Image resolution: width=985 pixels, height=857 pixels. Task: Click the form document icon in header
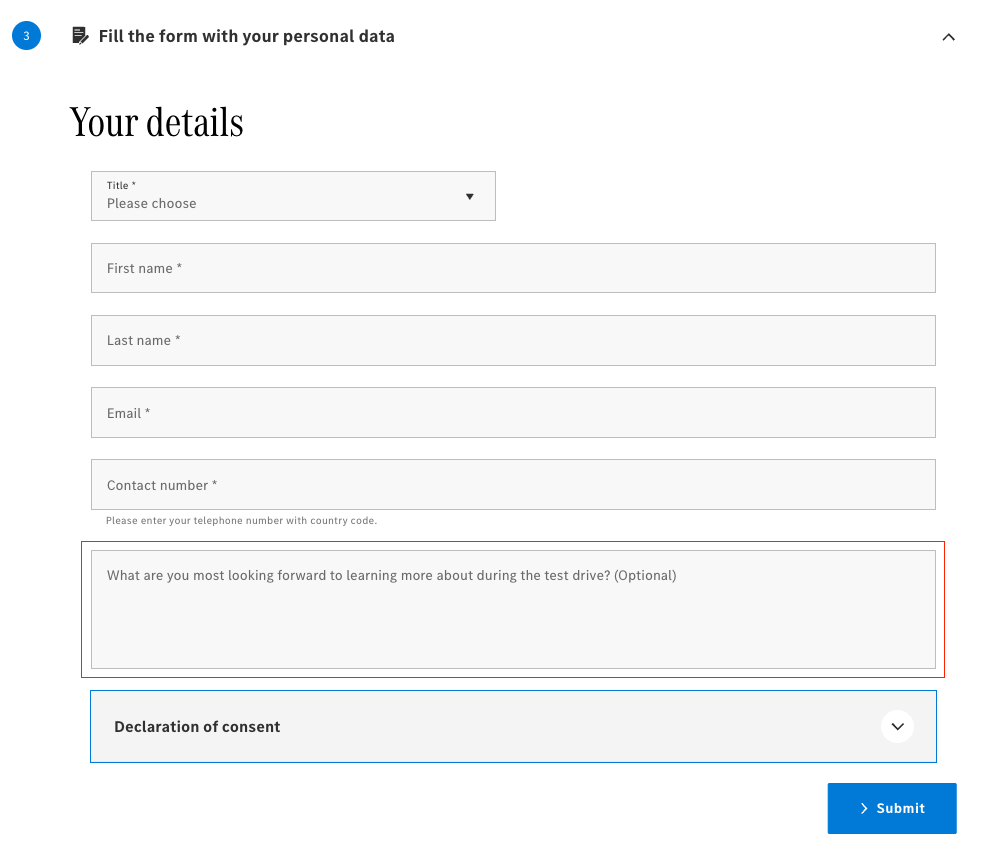[80, 36]
